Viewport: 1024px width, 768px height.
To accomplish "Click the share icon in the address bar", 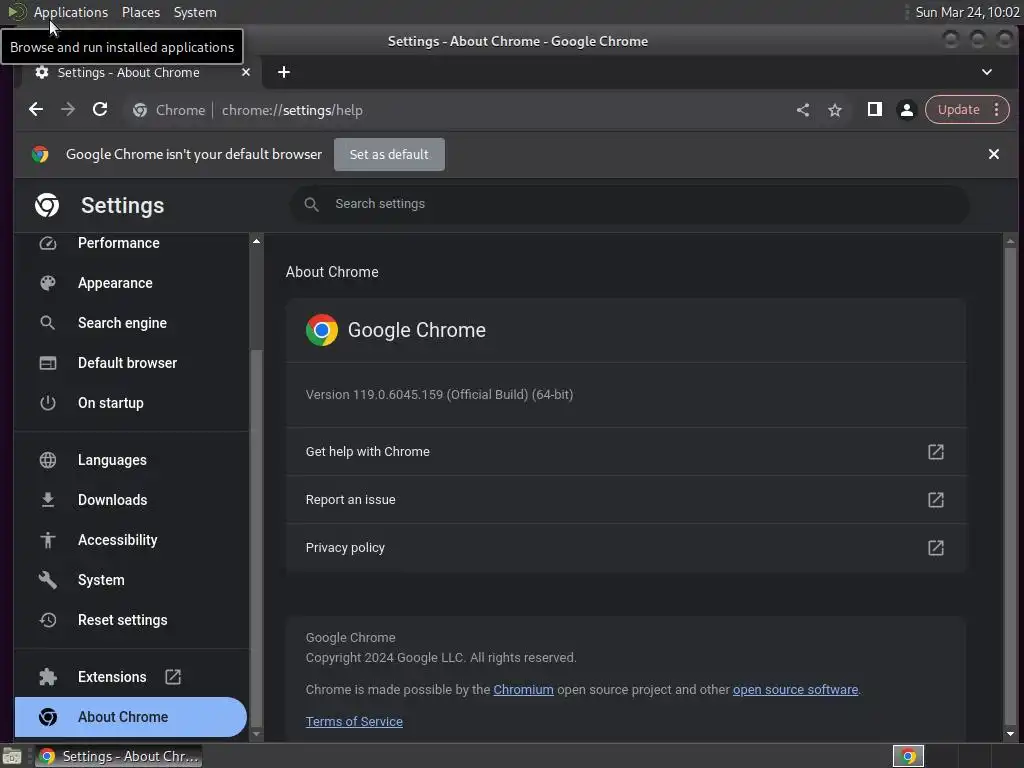I will coord(803,110).
